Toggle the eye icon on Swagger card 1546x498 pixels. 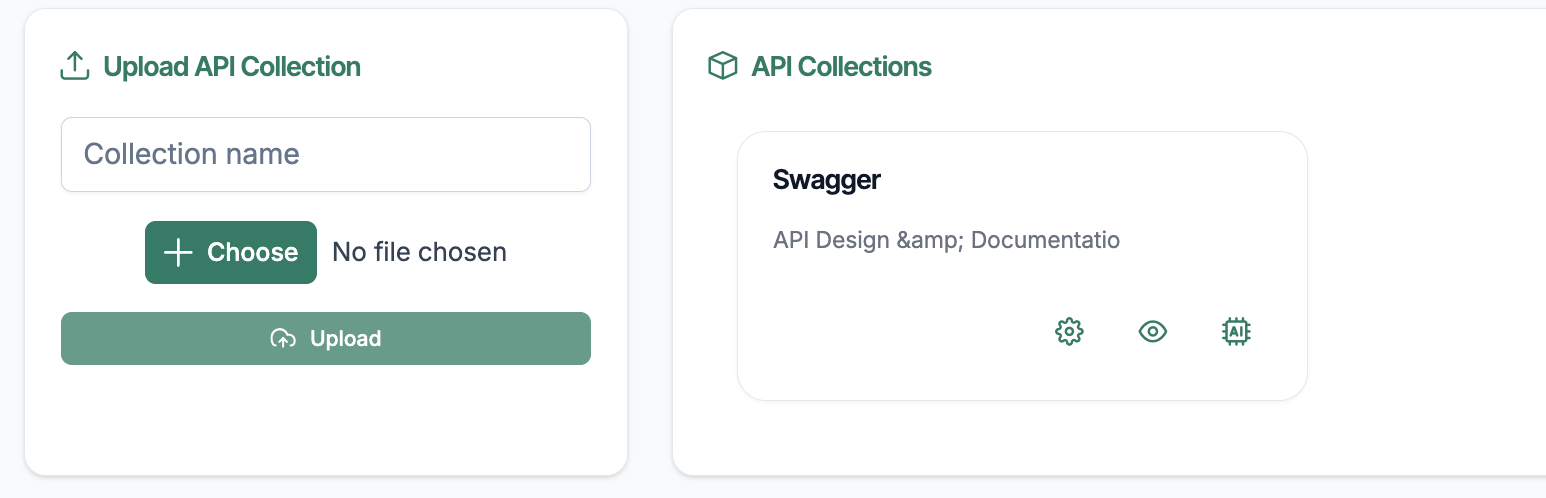[1153, 331]
